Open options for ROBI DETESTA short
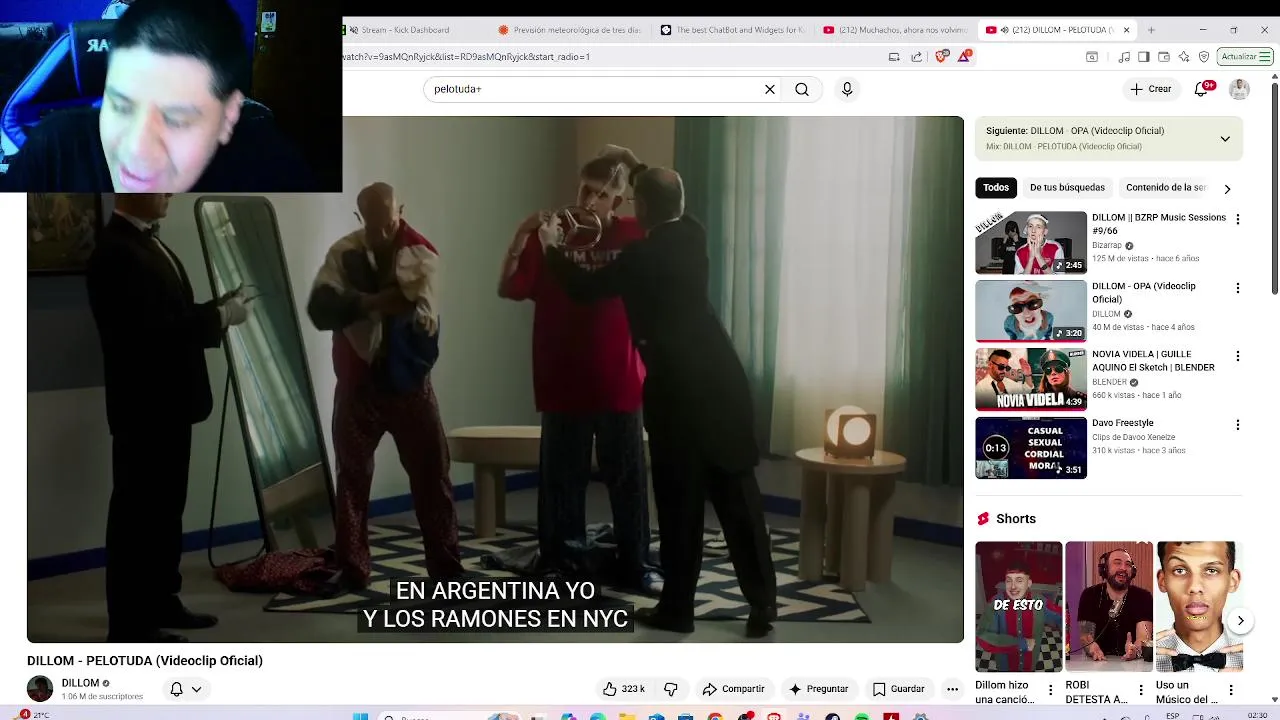 pyautogui.click(x=1140, y=690)
